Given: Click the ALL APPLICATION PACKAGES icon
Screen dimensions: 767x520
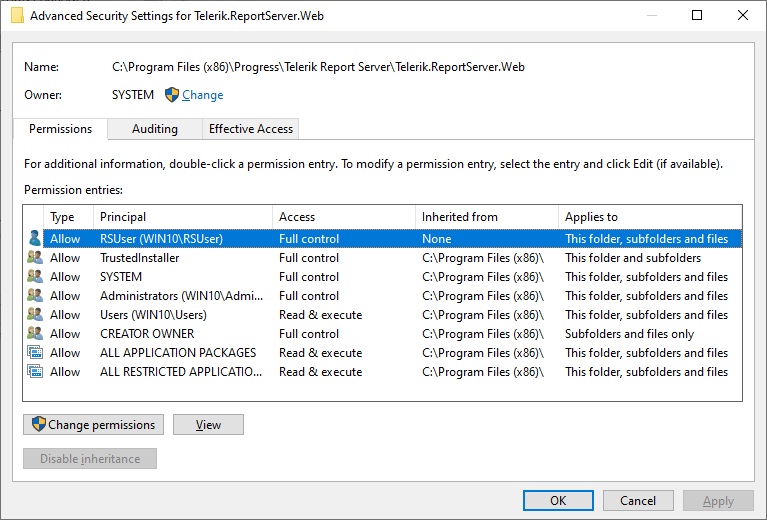Looking at the screenshot, I should click(x=35, y=353).
